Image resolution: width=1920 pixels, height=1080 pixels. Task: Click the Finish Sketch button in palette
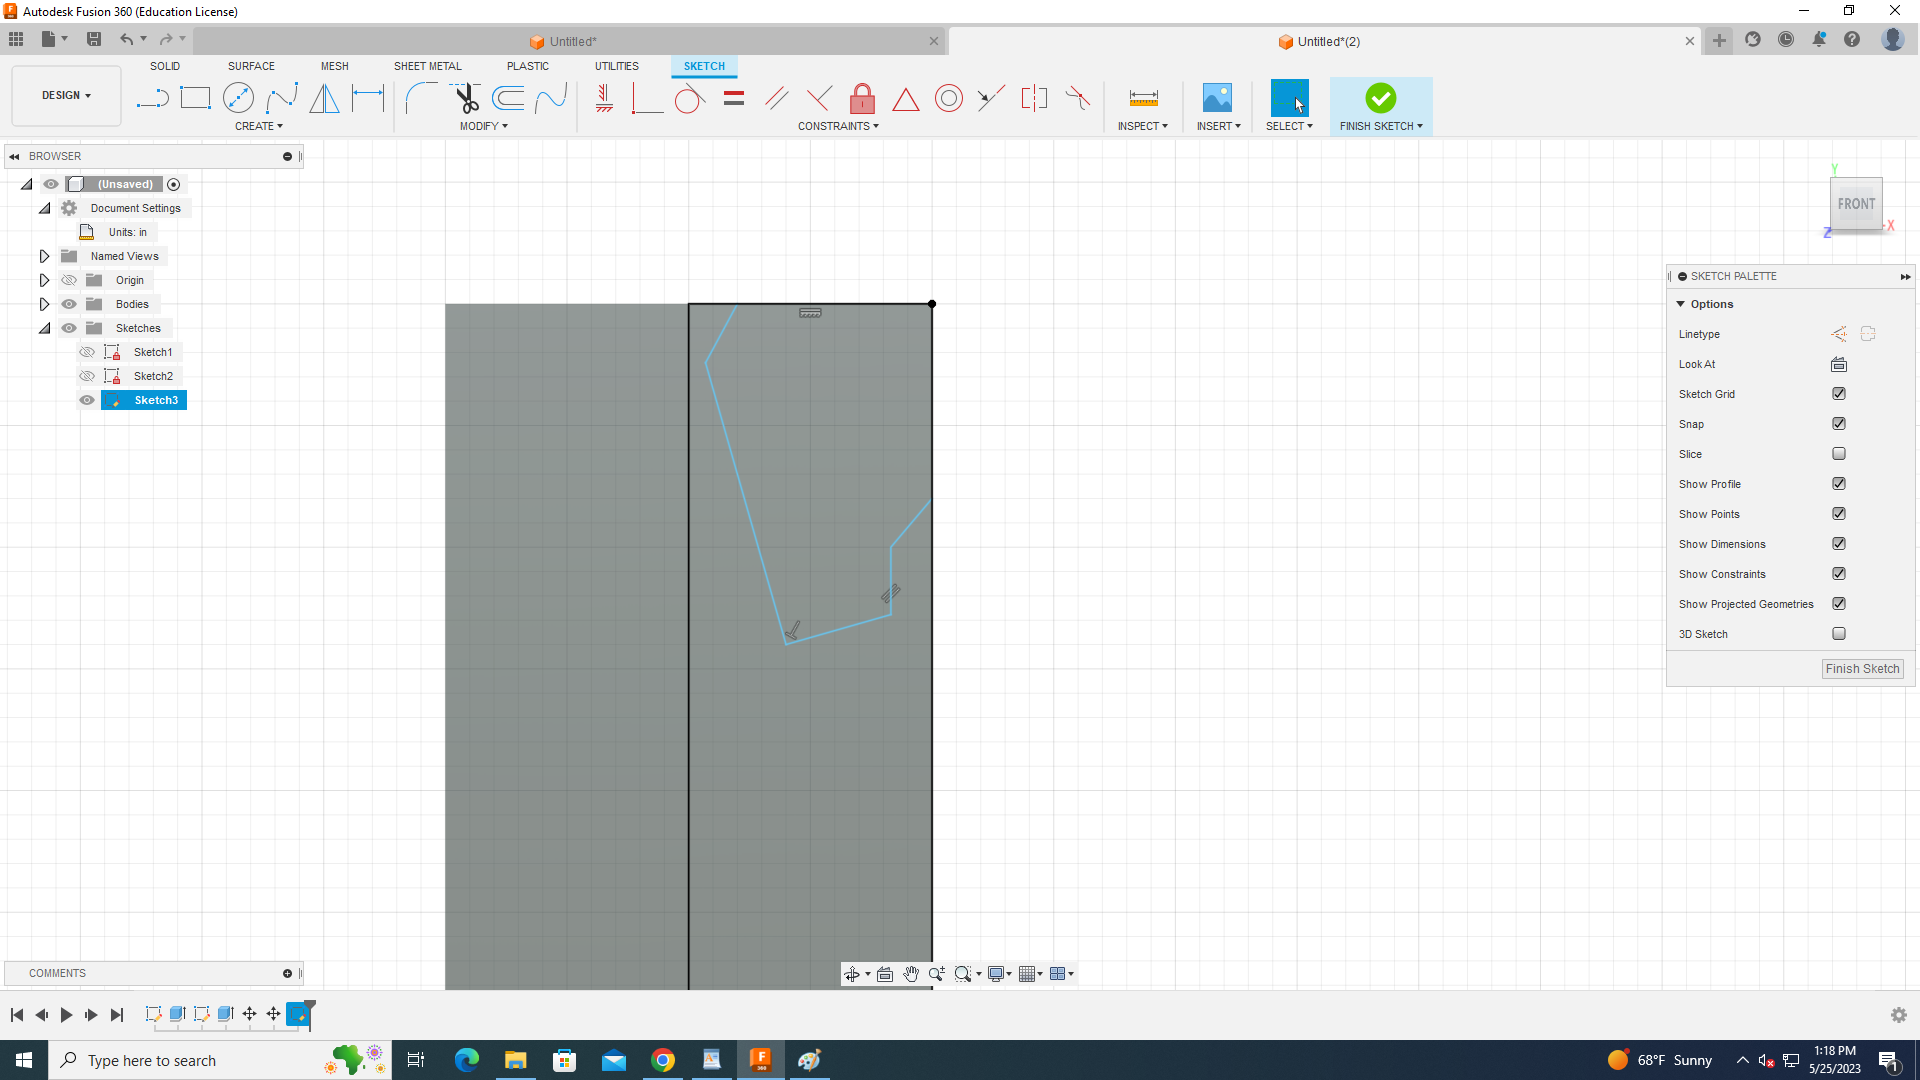pos(1863,667)
